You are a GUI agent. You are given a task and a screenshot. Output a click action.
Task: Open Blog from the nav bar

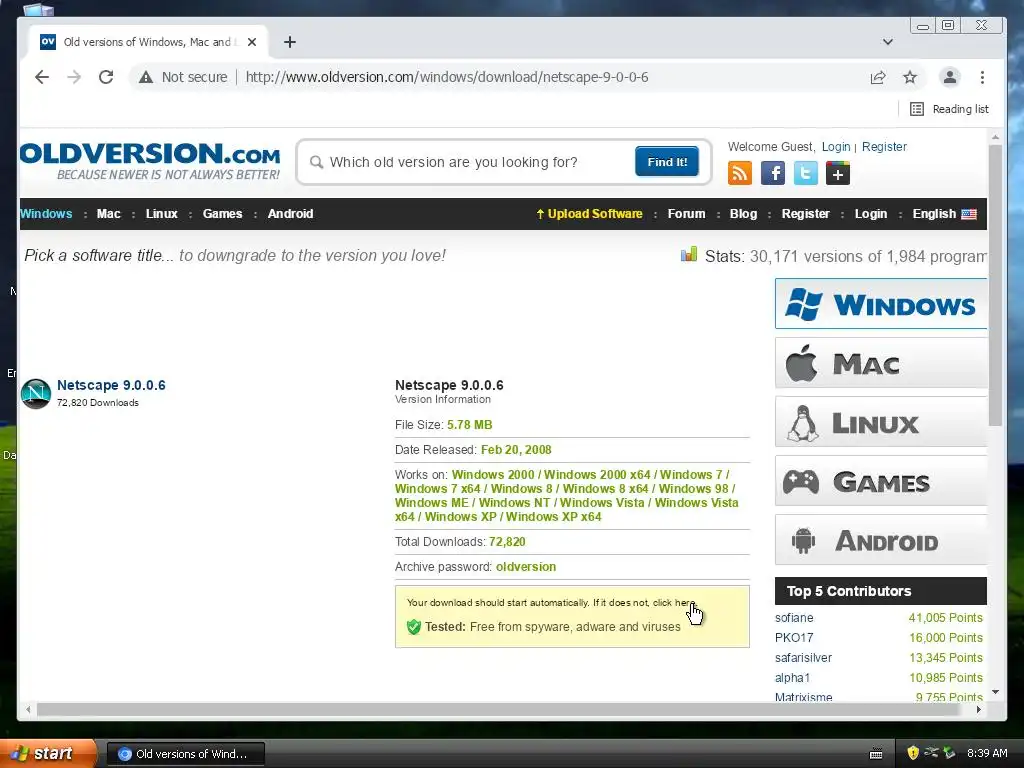pyautogui.click(x=743, y=214)
